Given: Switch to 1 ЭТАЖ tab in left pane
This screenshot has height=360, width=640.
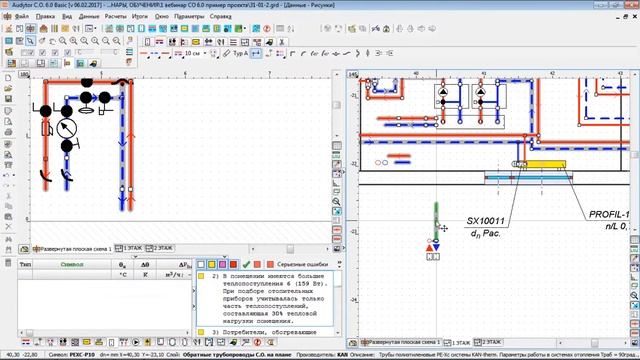Looking at the screenshot, I should coord(129,248).
